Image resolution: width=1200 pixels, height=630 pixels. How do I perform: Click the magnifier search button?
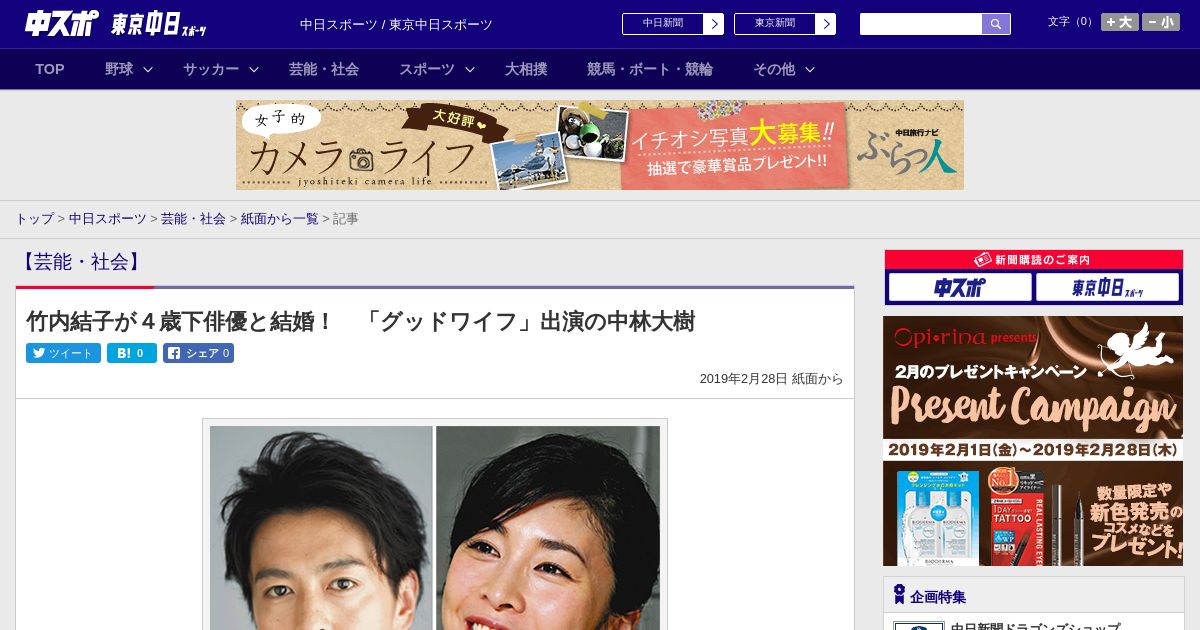(996, 24)
